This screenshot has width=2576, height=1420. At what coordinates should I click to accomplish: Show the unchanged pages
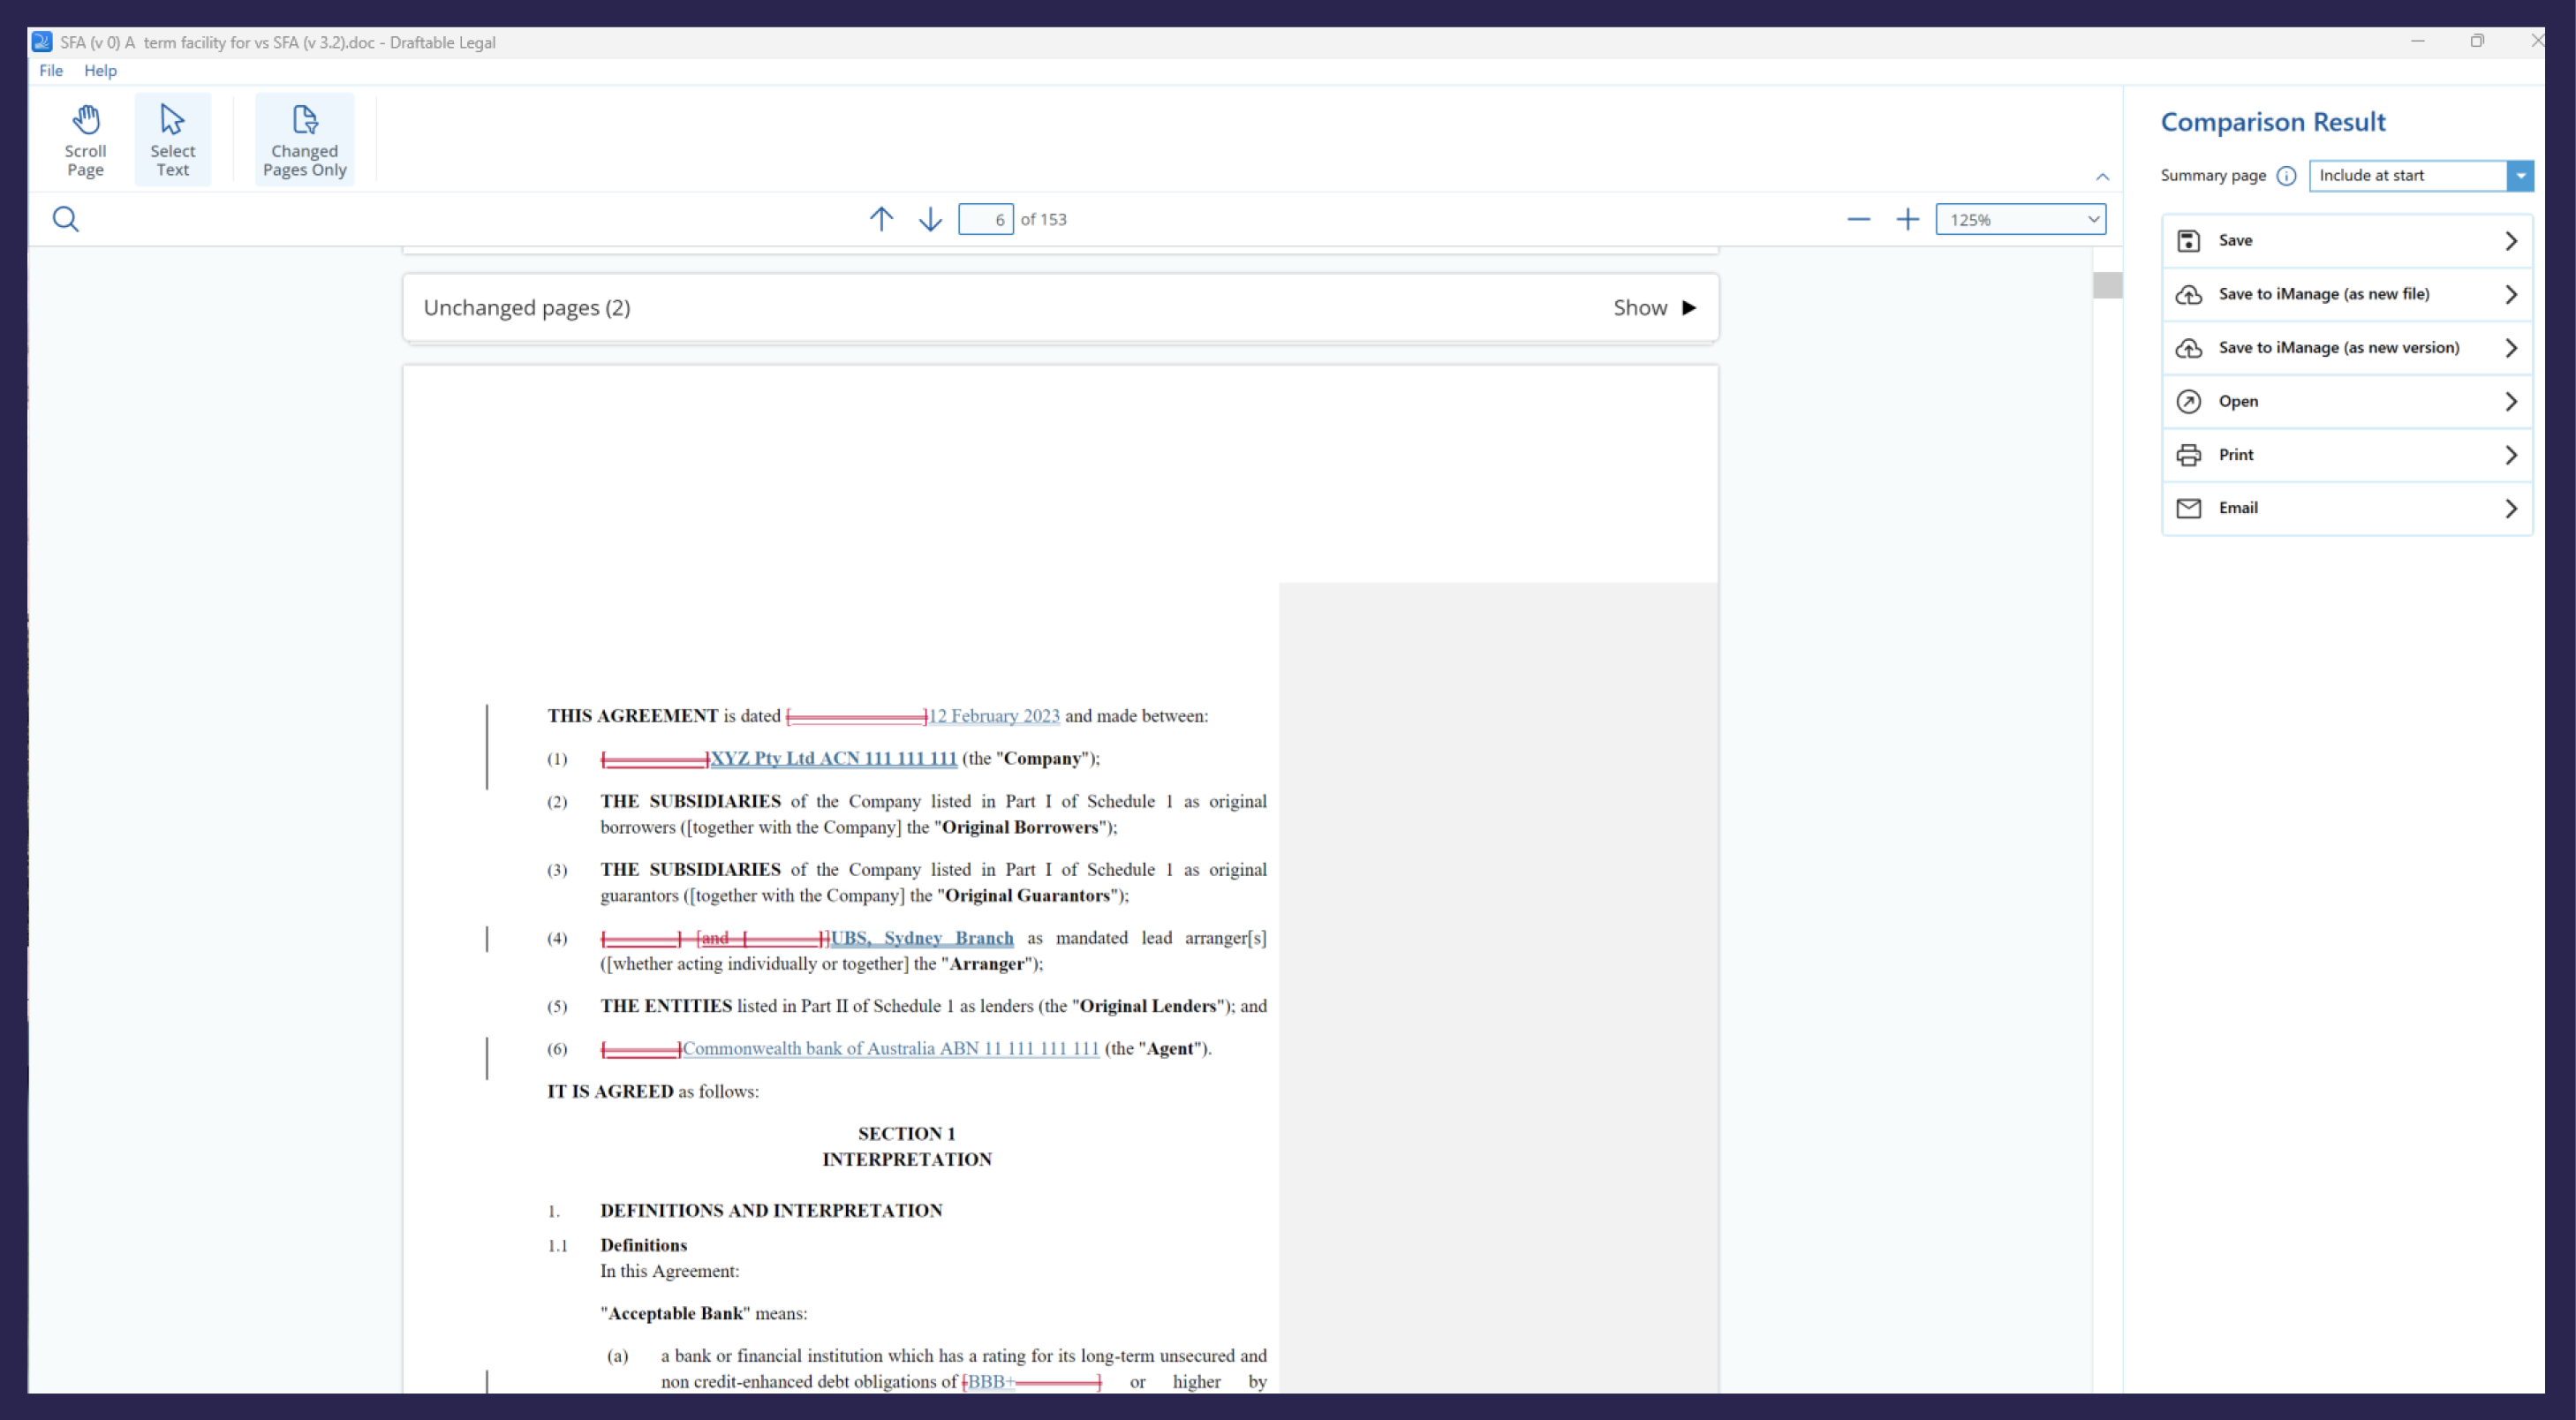tap(1654, 307)
